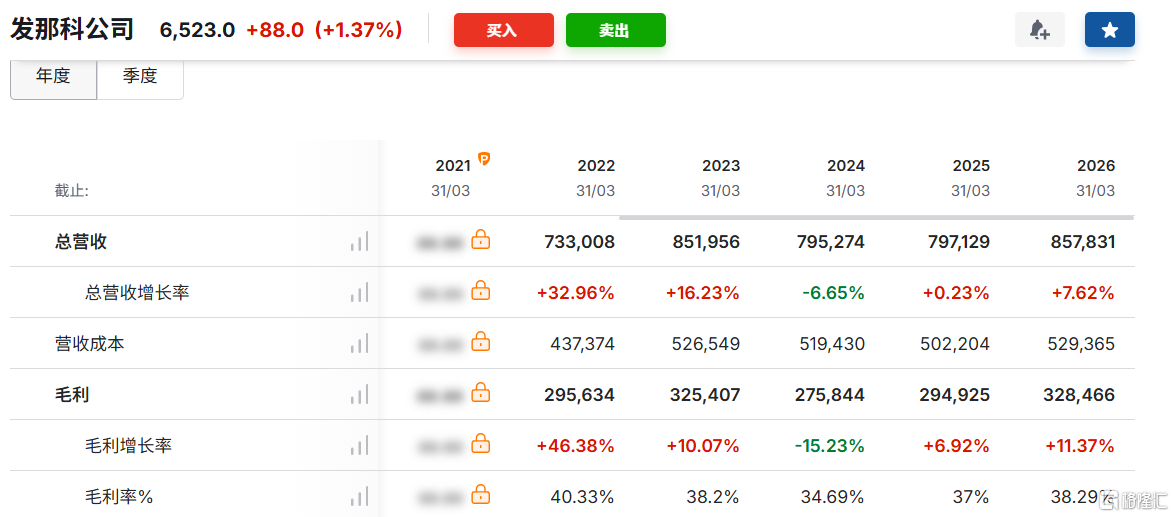The image size is (1174, 517).
Task: Open chart icon for 毛利 row
Action: pos(359,394)
